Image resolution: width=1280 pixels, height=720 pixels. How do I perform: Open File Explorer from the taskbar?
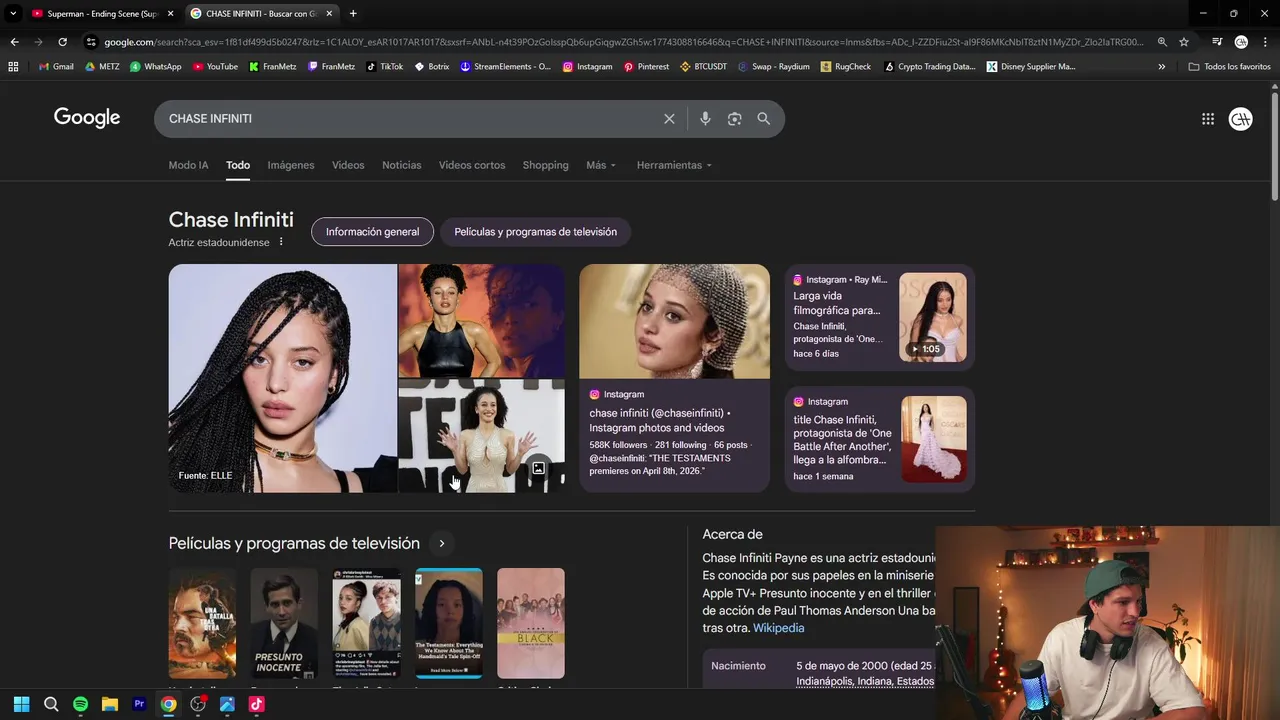pos(110,704)
